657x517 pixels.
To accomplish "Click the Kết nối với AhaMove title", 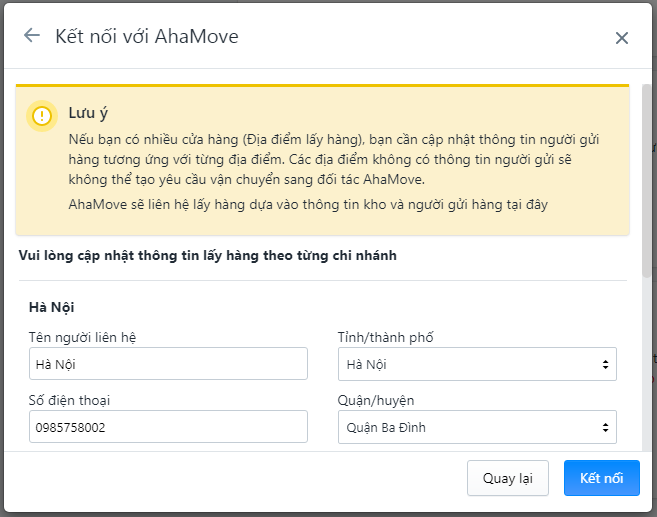I will pyautogui.click(x=147, y=36).
